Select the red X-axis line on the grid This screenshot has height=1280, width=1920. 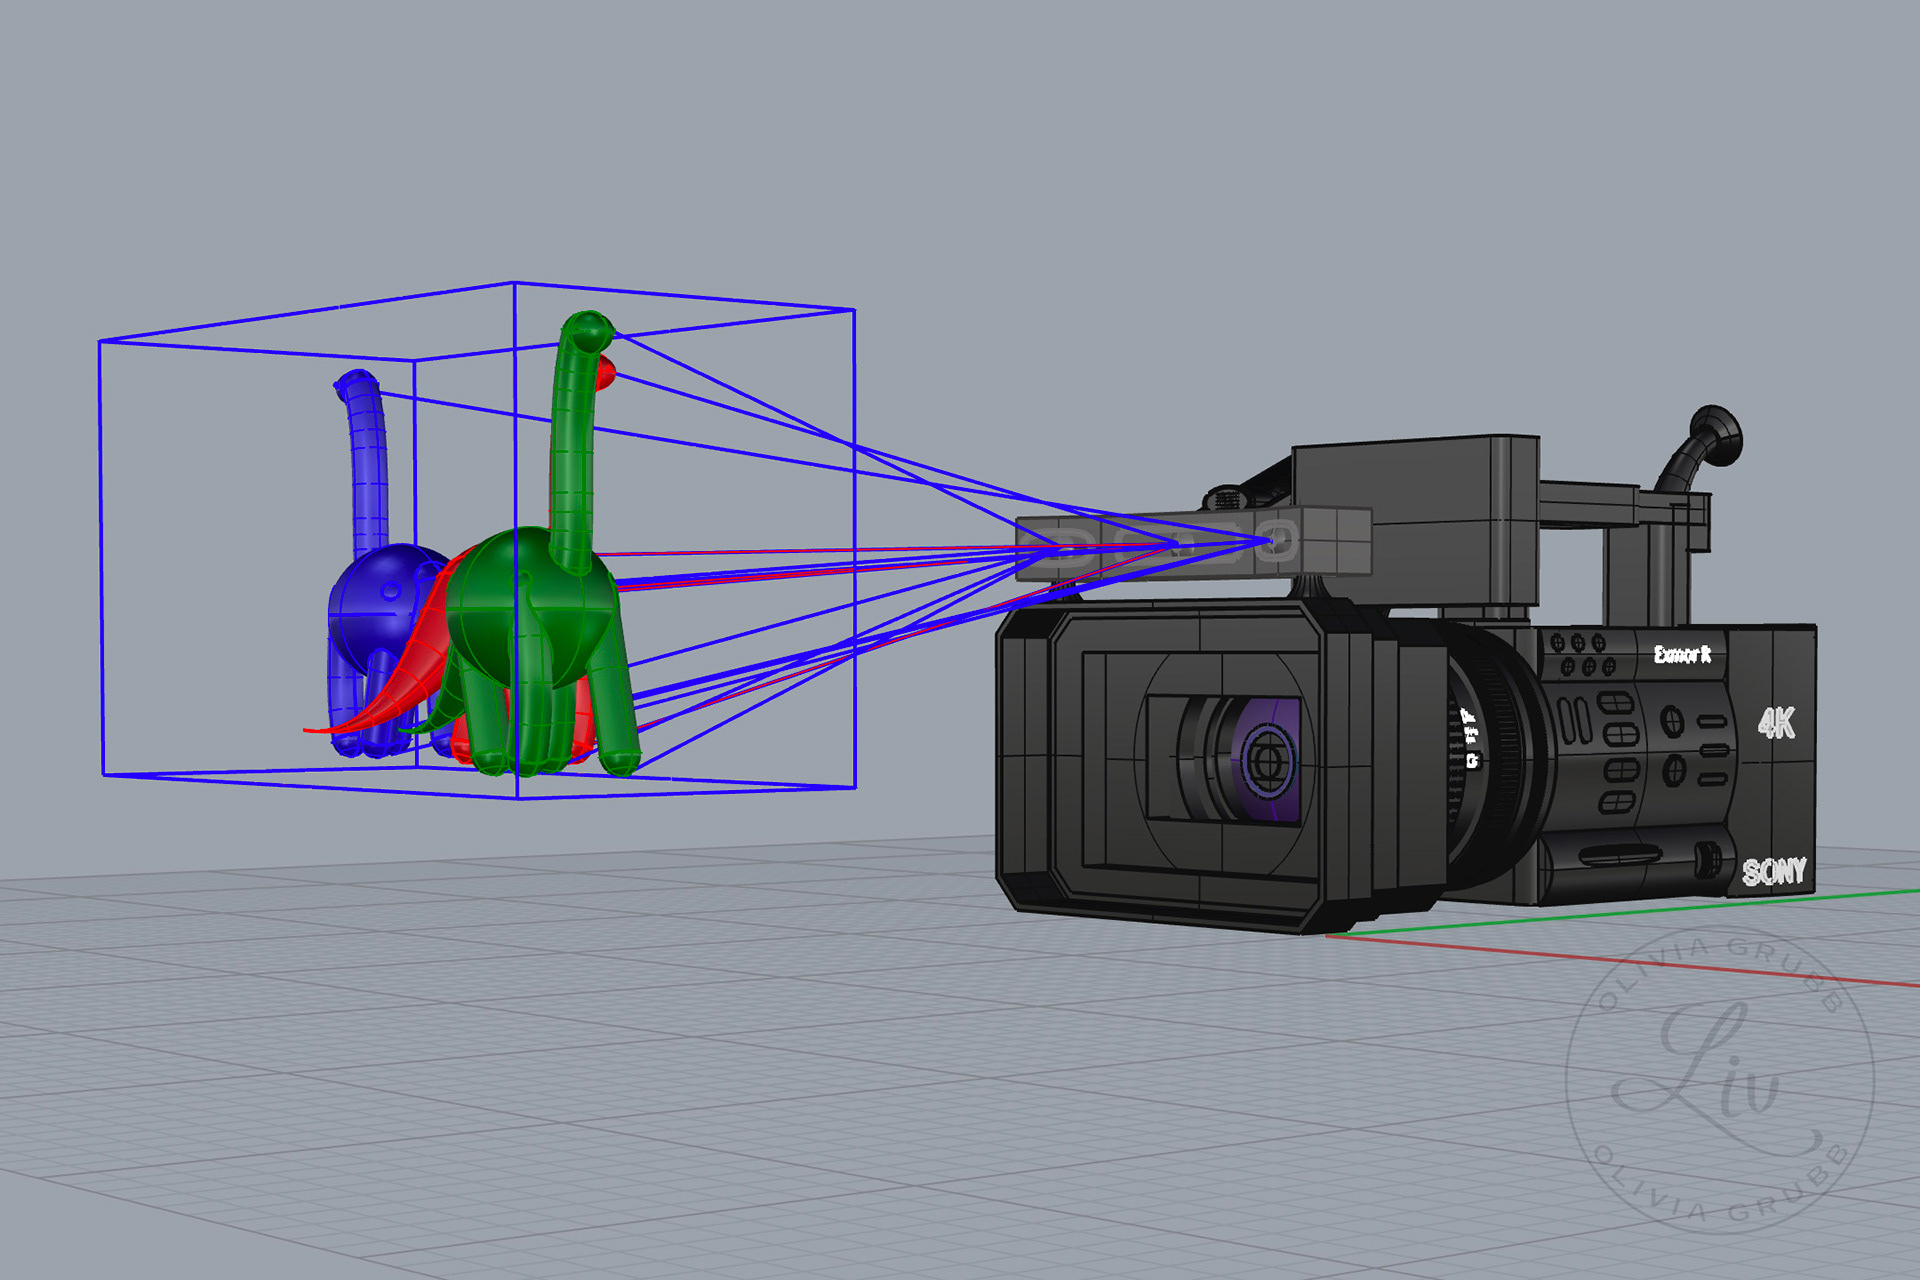(1620, 961)
